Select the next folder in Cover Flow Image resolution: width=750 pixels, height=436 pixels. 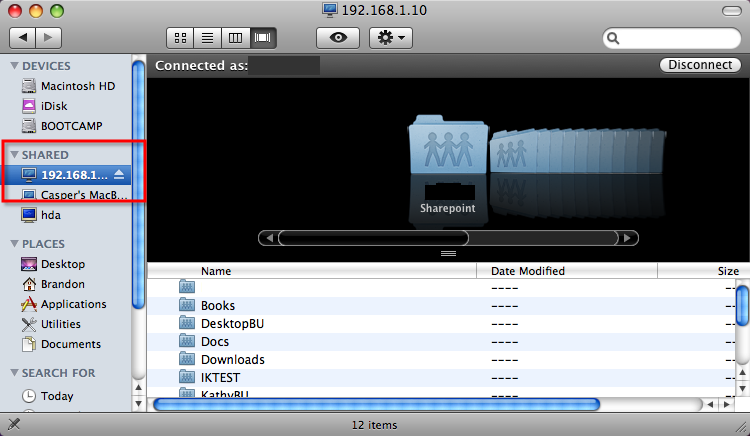(512, 151)
